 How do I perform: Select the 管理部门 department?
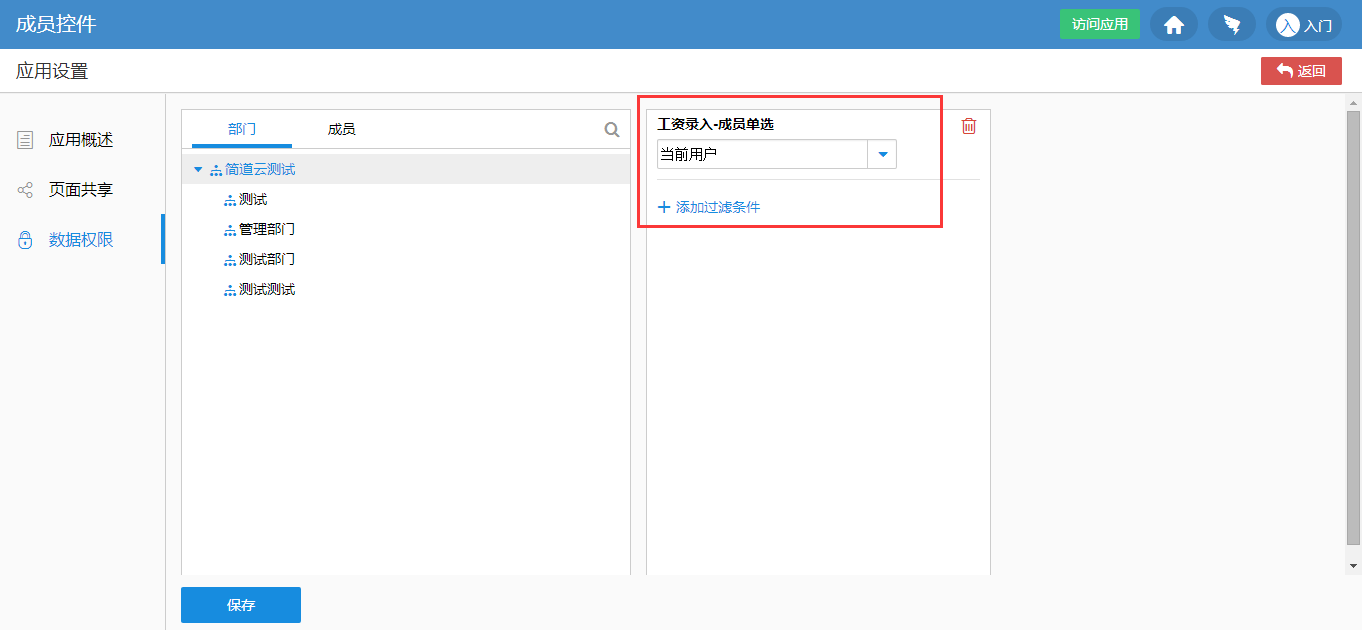tap(266, 230)
